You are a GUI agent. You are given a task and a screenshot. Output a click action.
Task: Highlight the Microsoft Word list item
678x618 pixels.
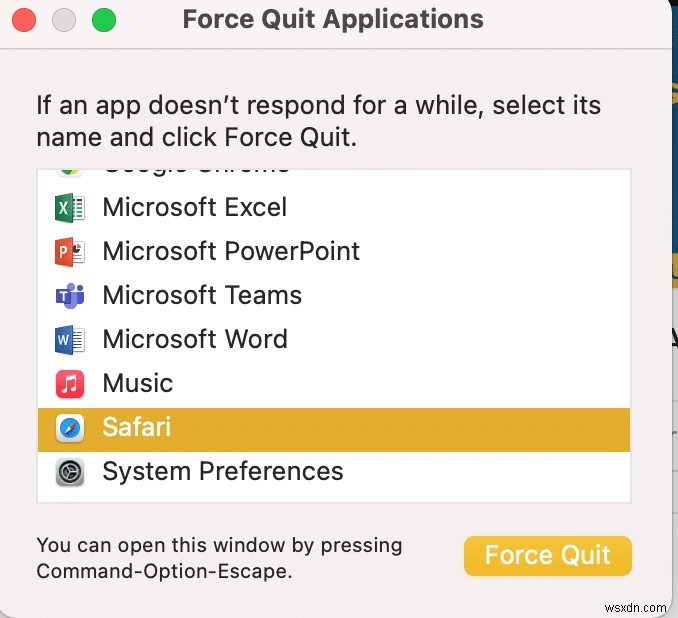tap(195, 340)
